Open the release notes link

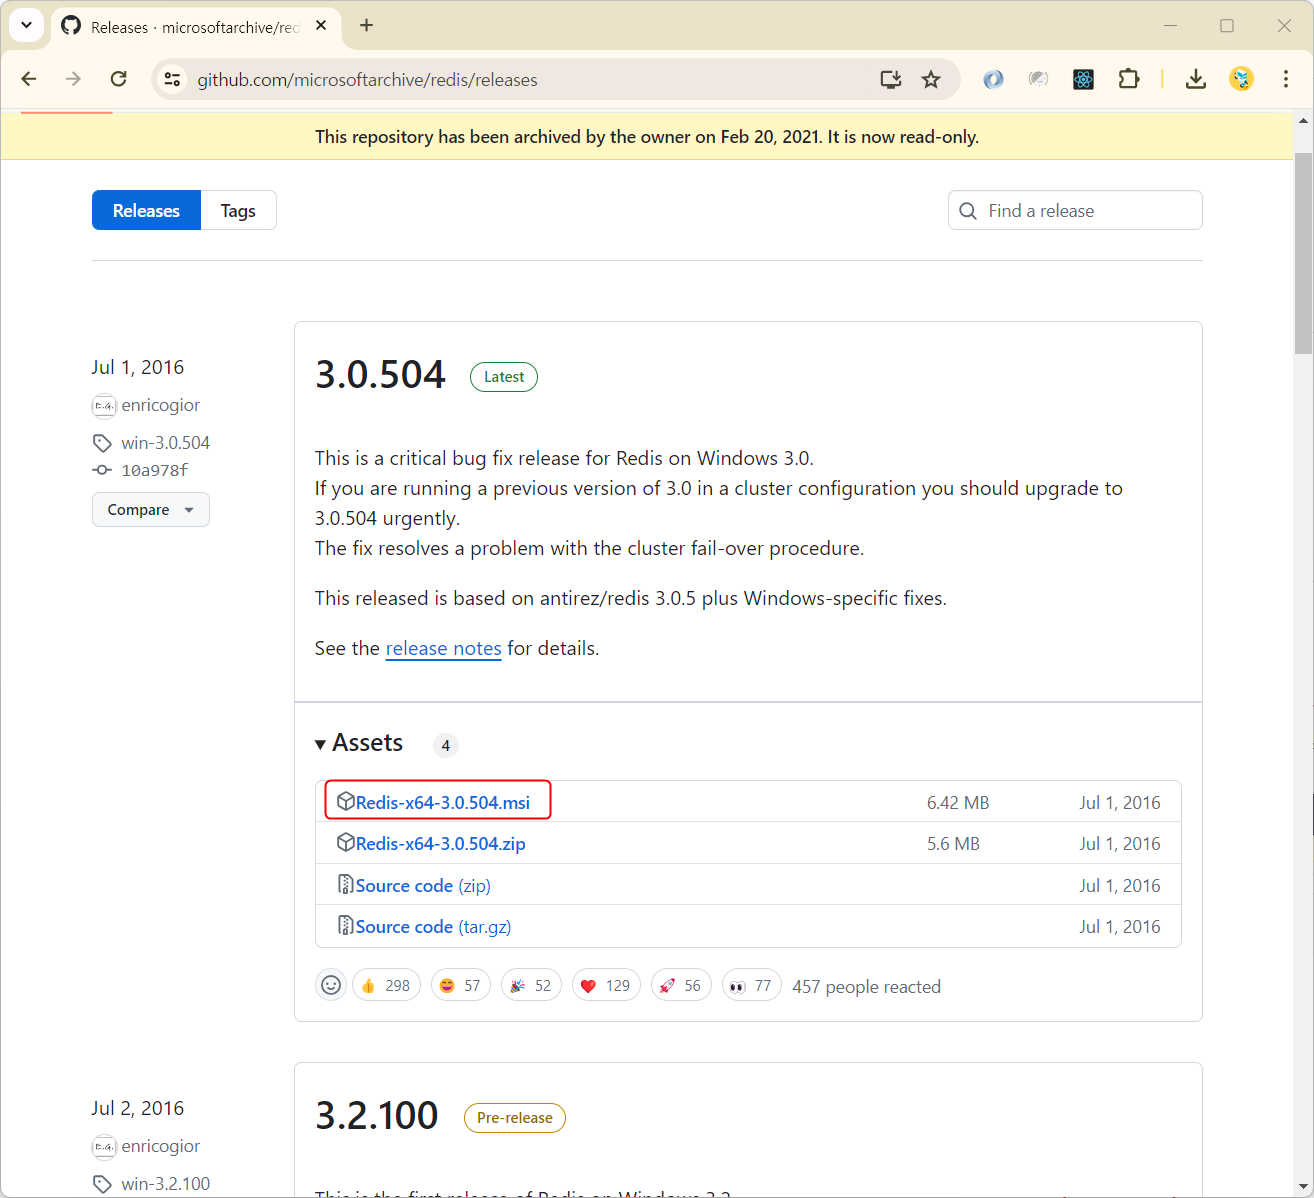point(443,648)
